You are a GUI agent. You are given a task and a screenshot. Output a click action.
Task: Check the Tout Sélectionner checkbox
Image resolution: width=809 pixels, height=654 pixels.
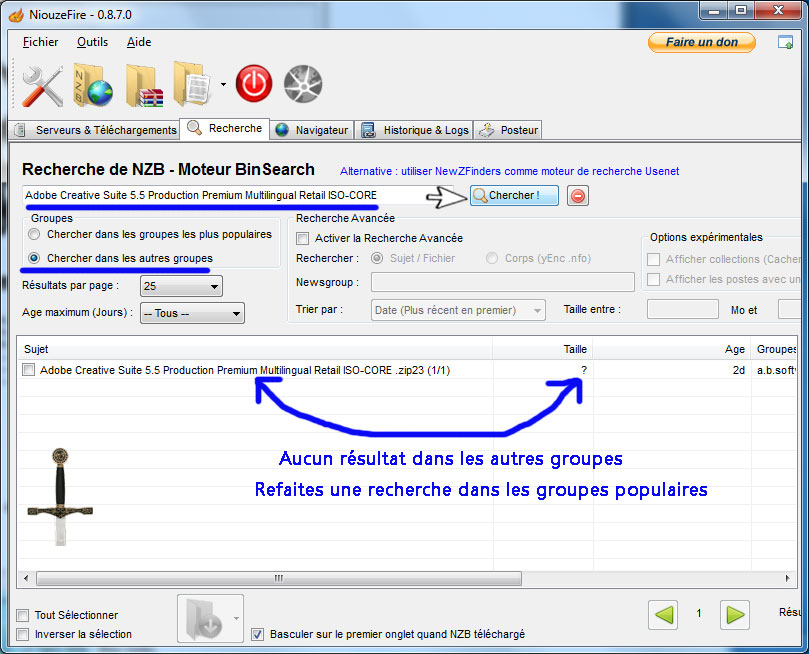click(x=23, y=615)
